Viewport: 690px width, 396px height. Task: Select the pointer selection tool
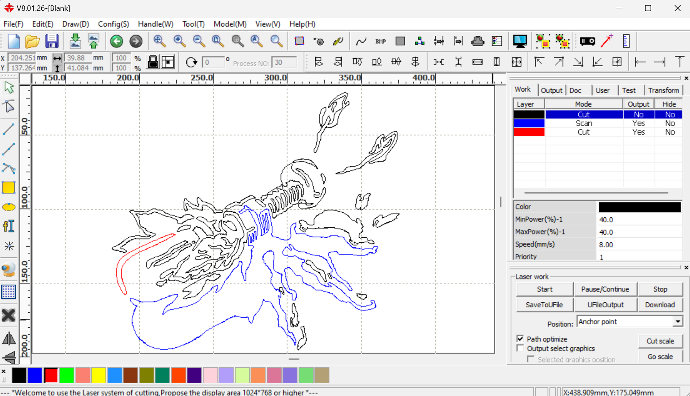[x=9, y=88]
